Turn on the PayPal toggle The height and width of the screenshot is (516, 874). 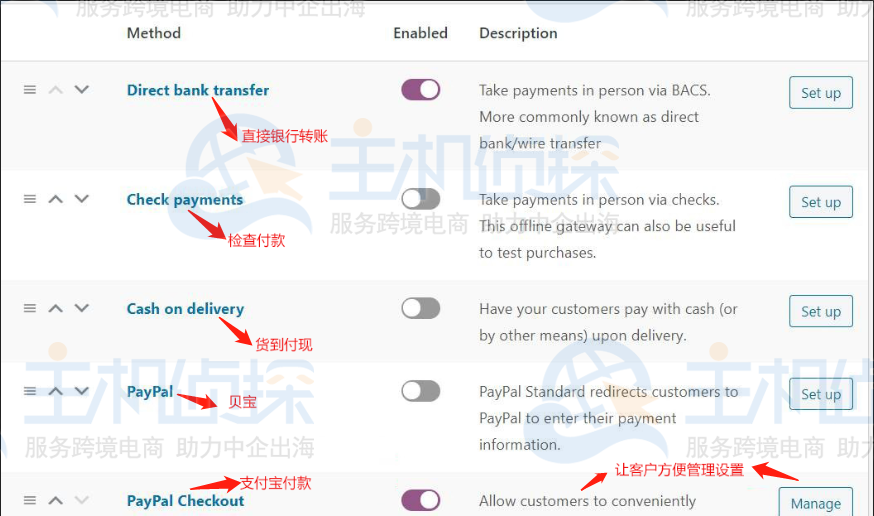[421, 391]
